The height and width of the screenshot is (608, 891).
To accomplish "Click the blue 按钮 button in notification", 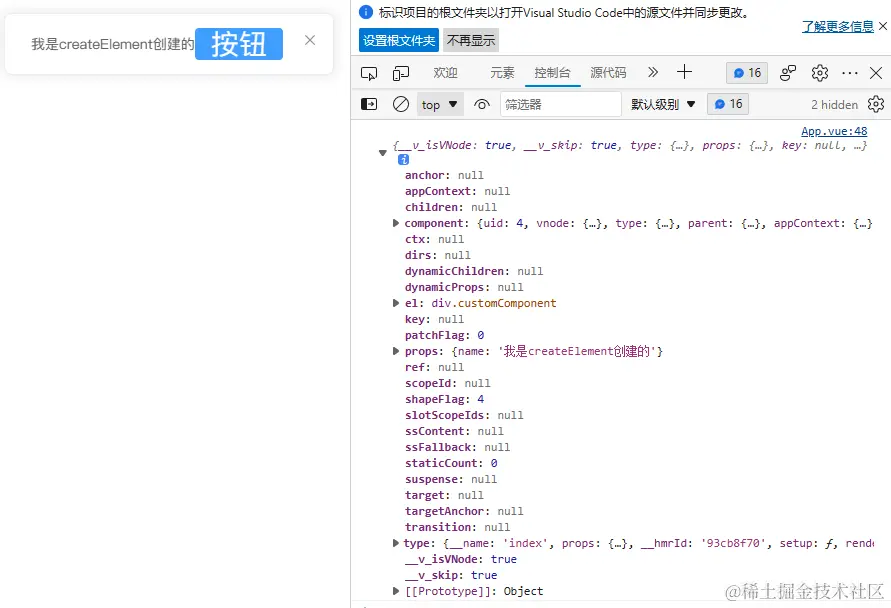I will (239, 44).
